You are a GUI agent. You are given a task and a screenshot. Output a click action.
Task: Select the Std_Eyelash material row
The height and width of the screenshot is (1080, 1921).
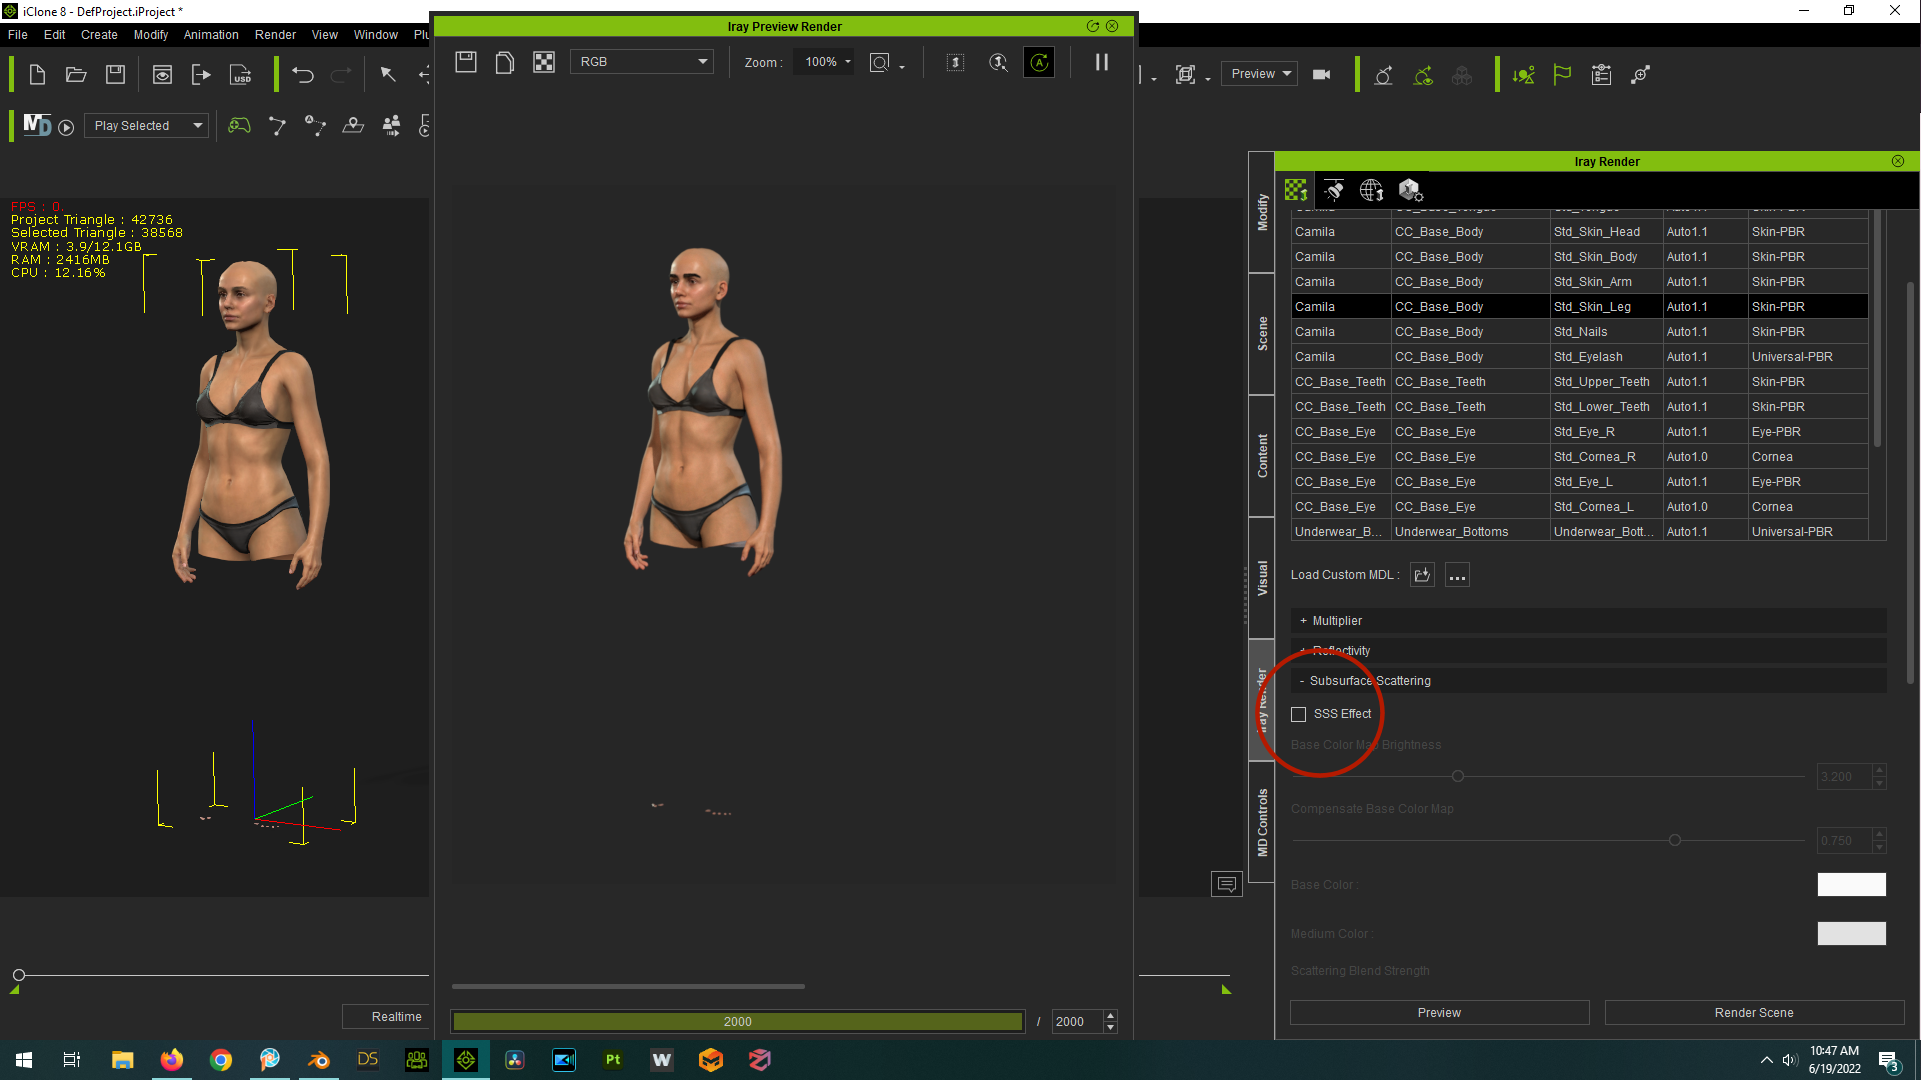tap(1579, 357)
